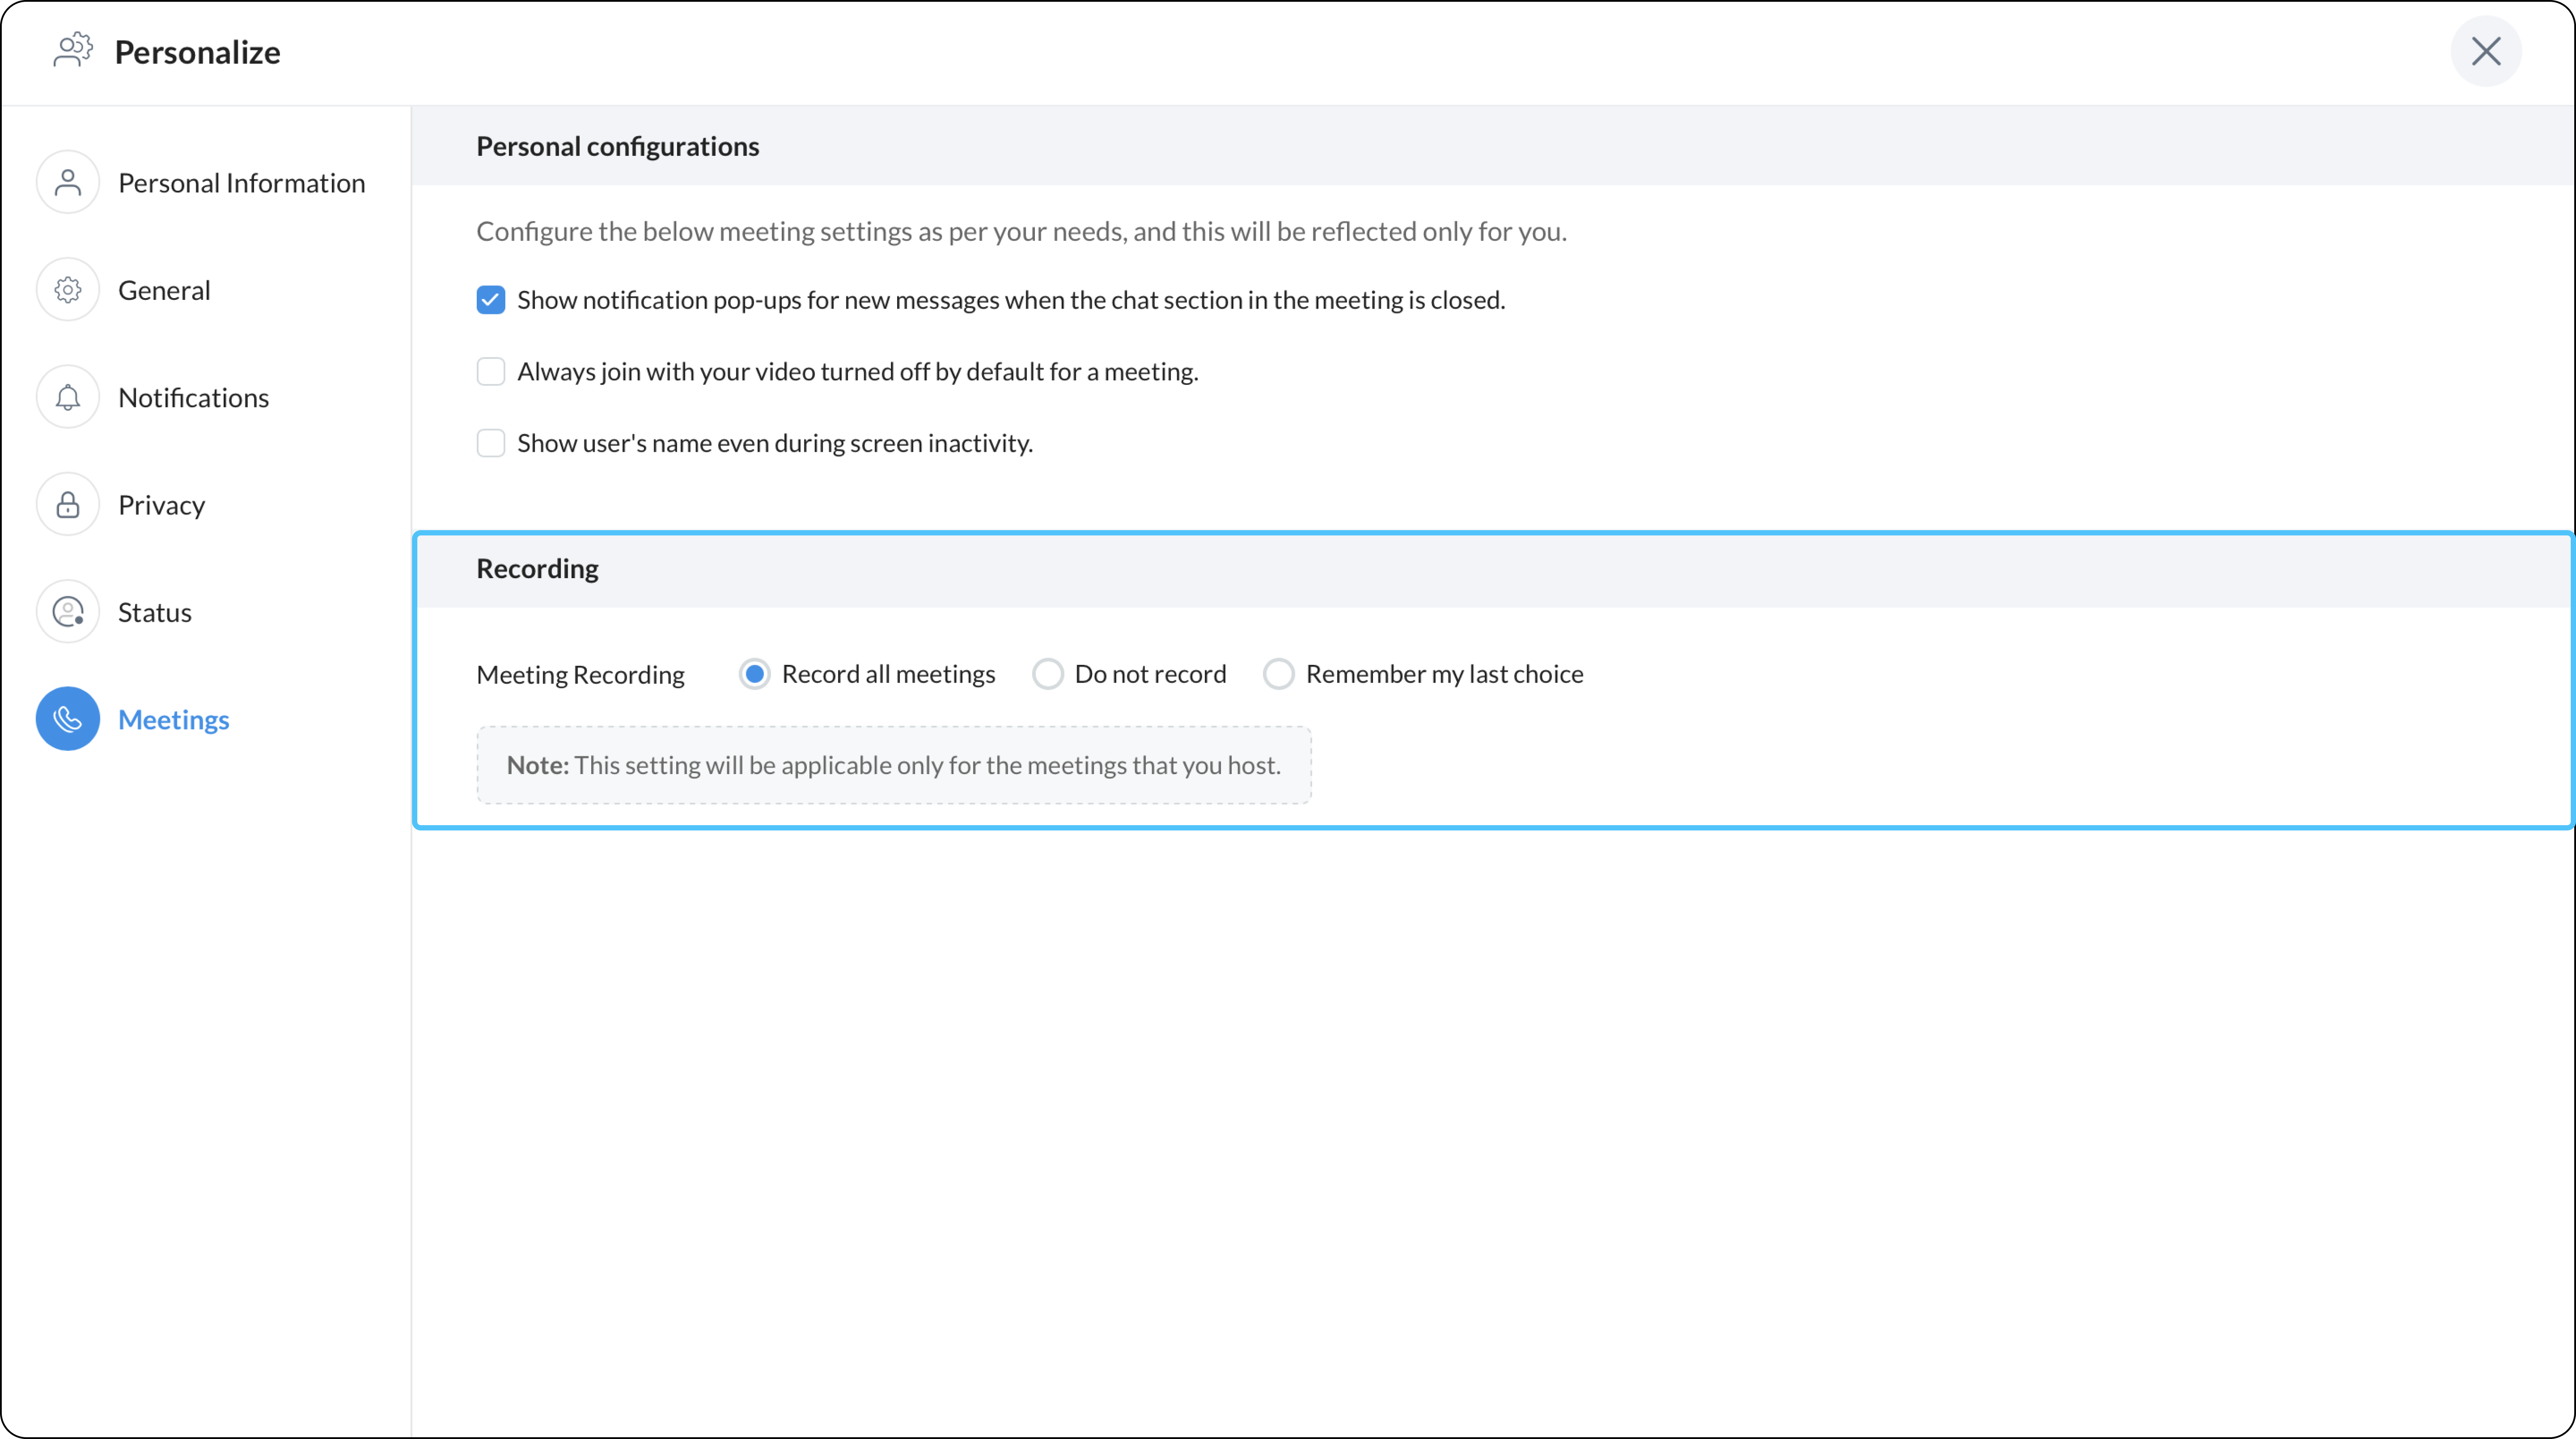Click the General gear icon

click(x=68, y=290)
